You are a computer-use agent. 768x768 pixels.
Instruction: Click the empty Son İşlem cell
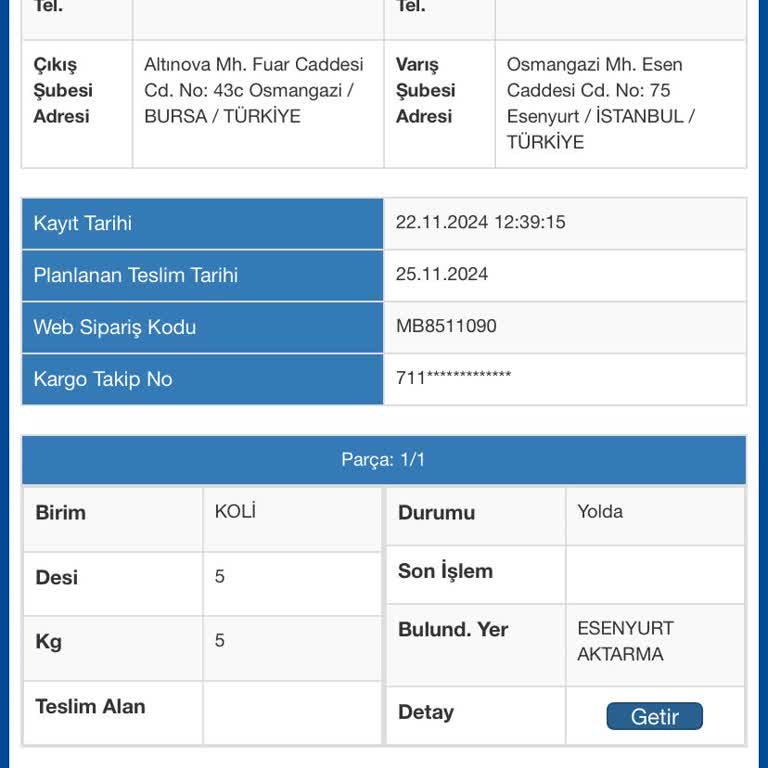coord(655,575)
